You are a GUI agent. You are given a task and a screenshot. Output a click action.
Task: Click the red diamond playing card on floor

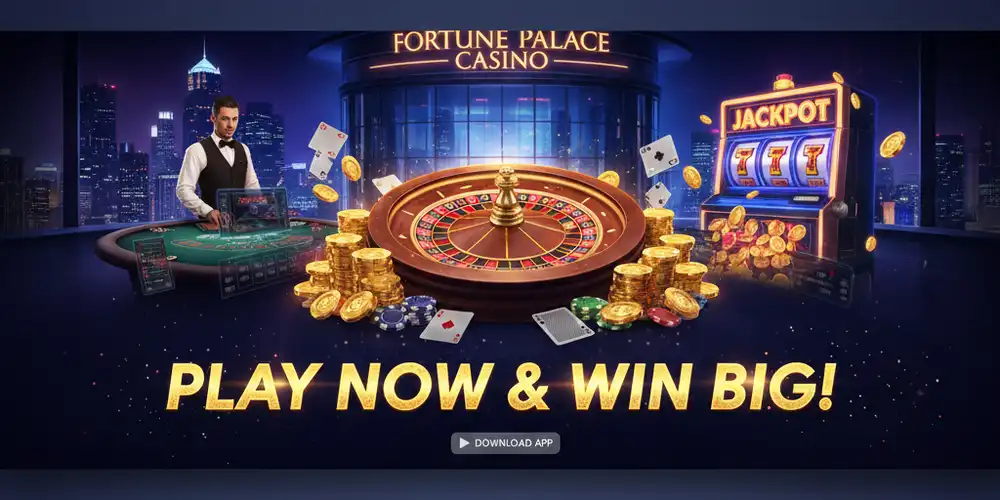click(x=446, y=326)
